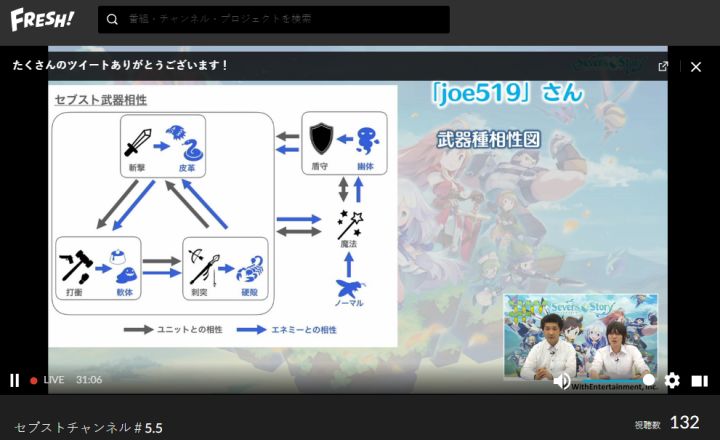Adjust the volume slider knob
This screenshot has height=440, width=720.
[648, 380]
